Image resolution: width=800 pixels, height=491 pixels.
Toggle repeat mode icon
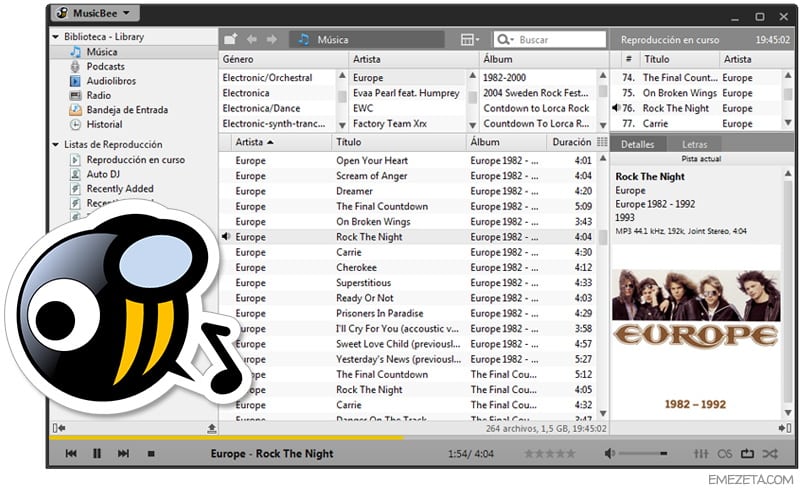747,453
